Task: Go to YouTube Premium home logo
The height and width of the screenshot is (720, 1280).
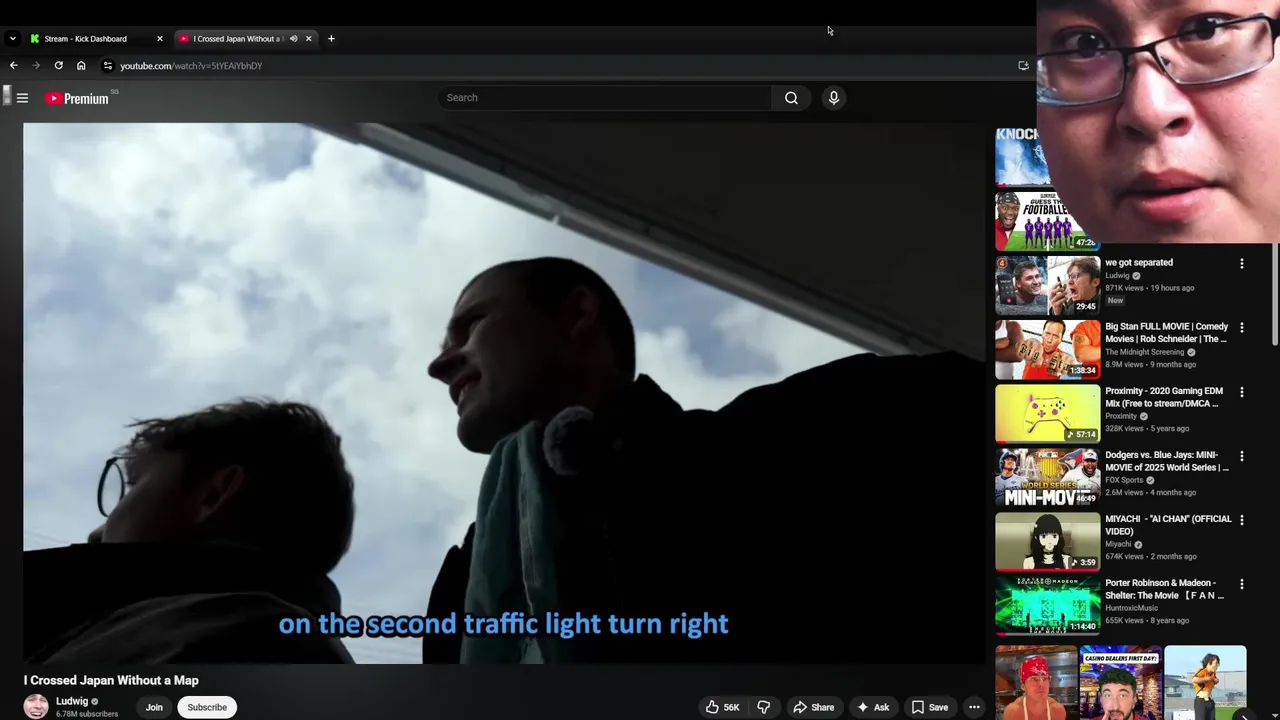Action: click(77, 98)
